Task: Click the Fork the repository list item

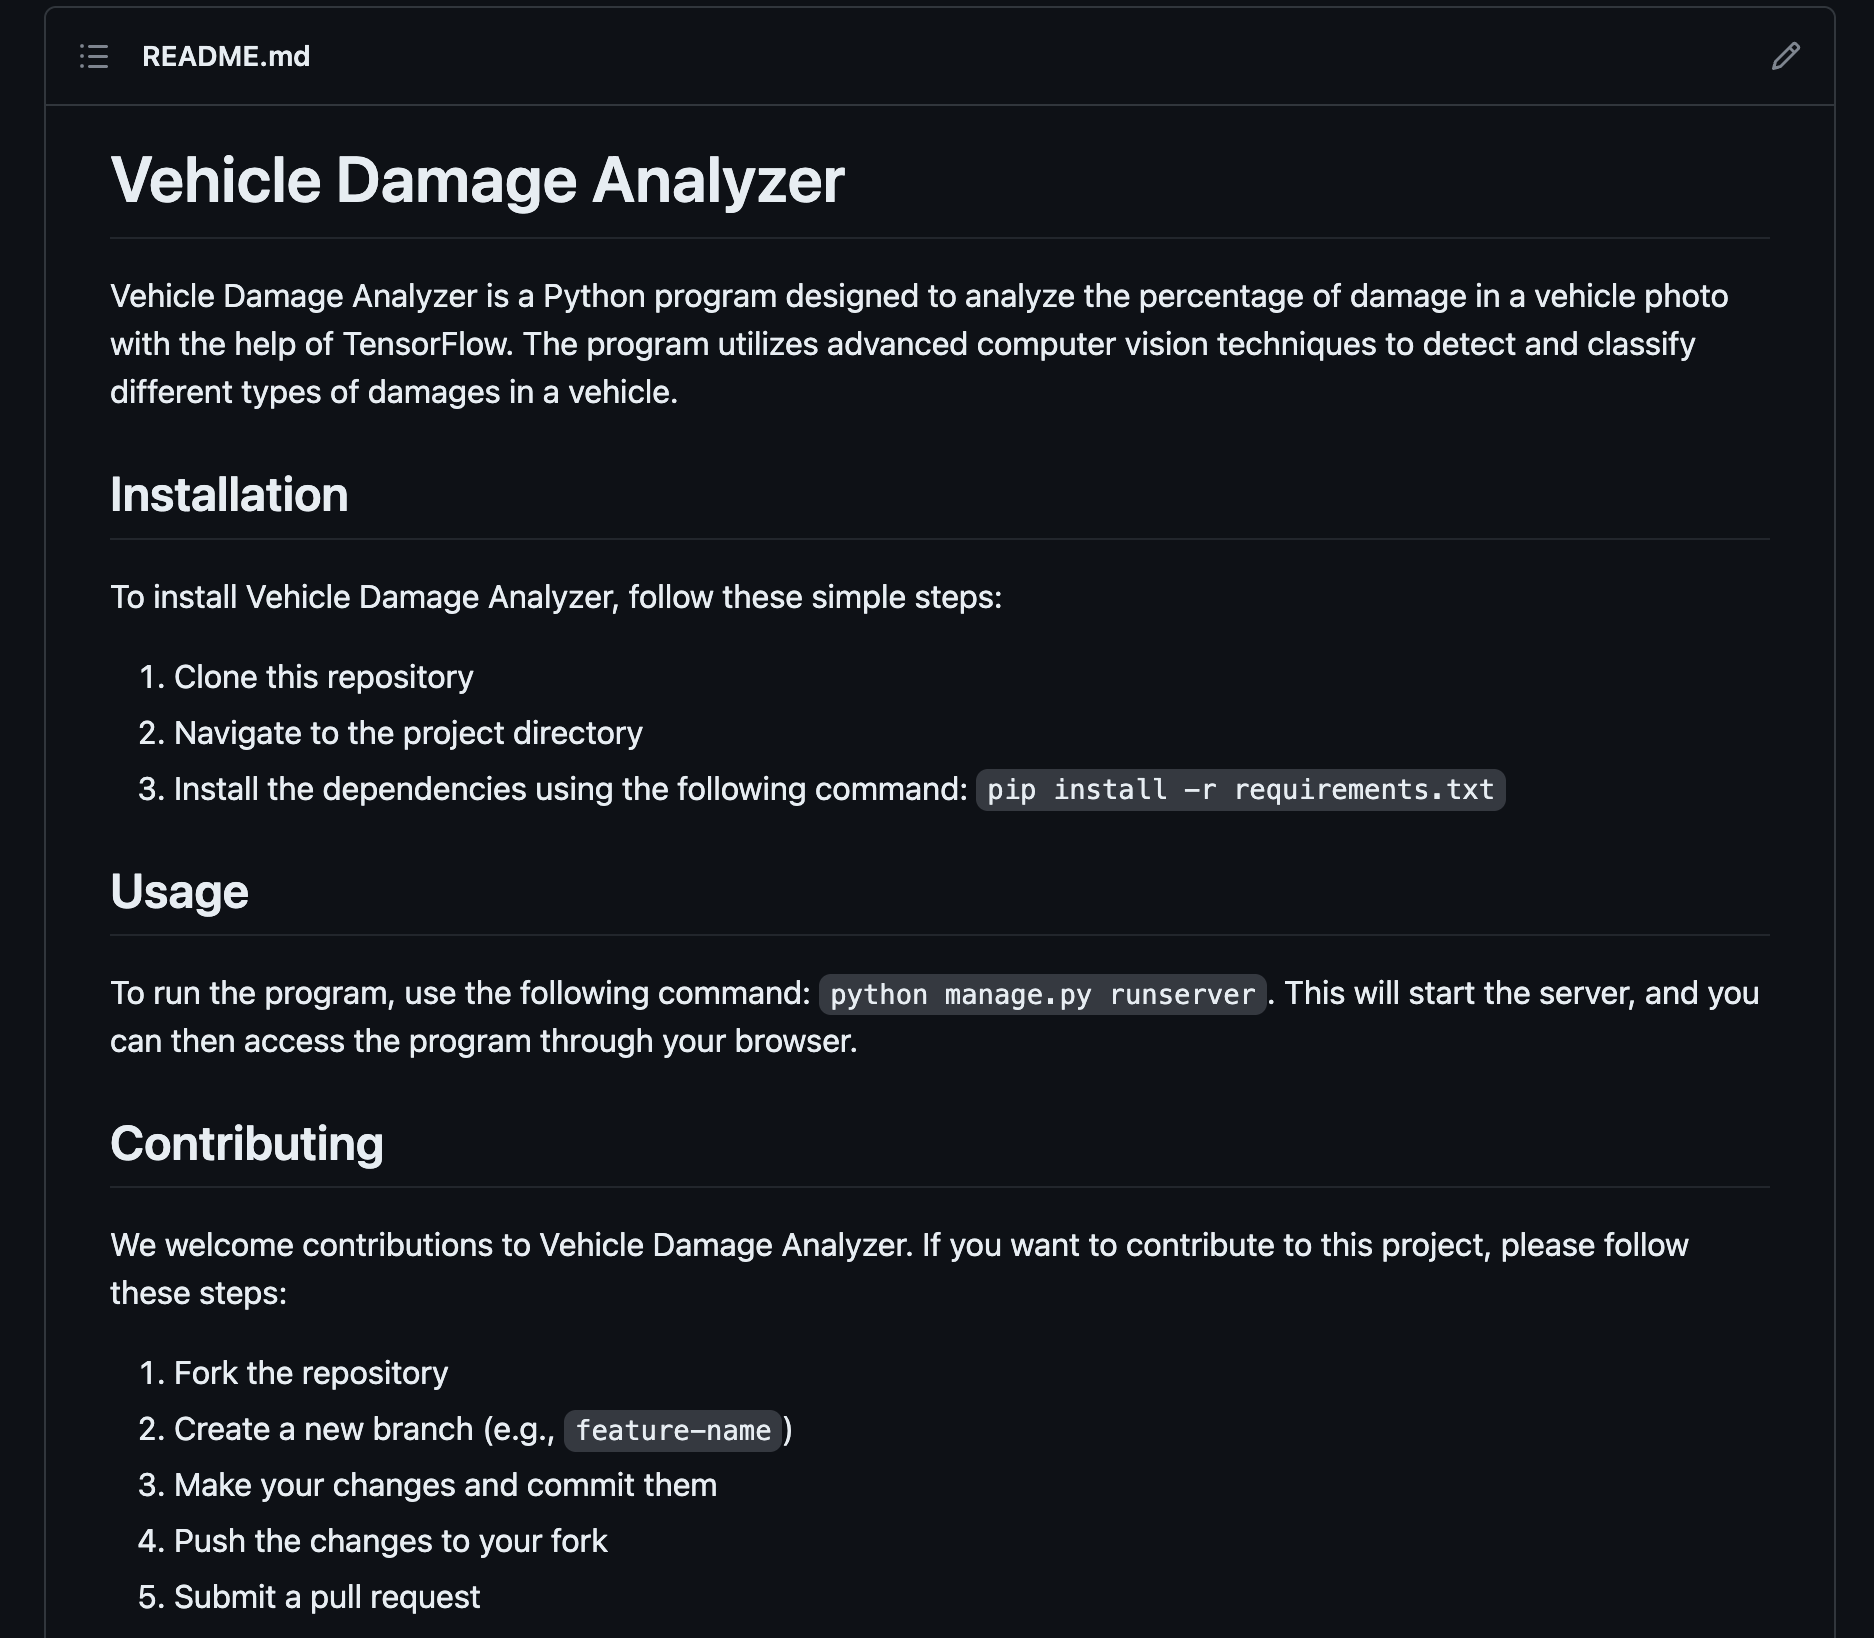Action: (x=311, y=1373)
